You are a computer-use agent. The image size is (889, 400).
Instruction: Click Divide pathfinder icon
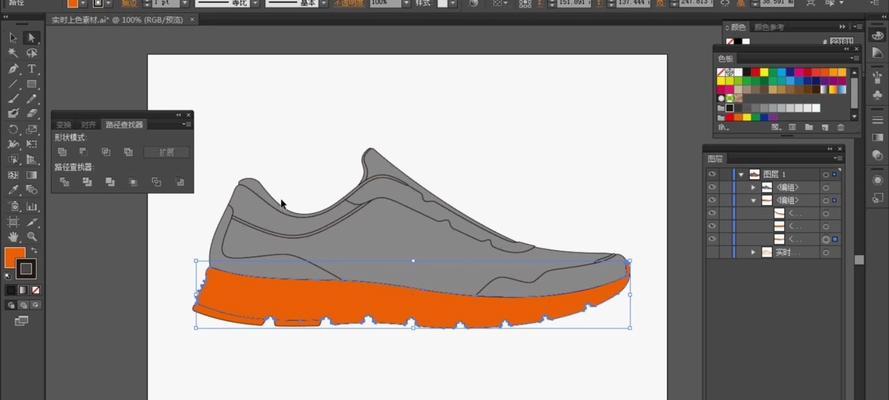[65, 182]
